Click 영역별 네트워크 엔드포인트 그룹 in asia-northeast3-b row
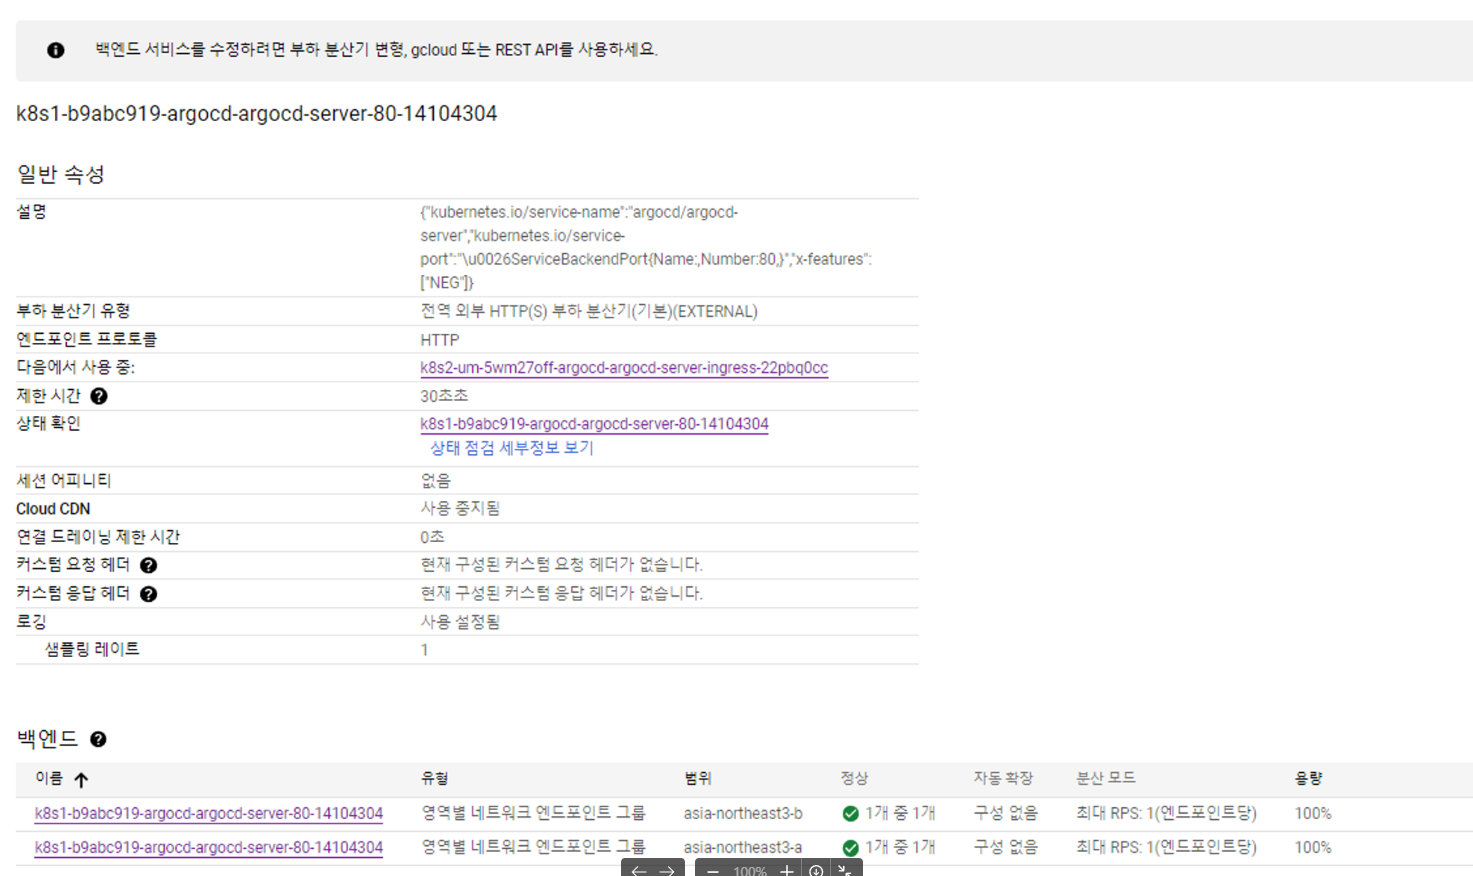This screenshot has height=876, width=1473. 533,813
